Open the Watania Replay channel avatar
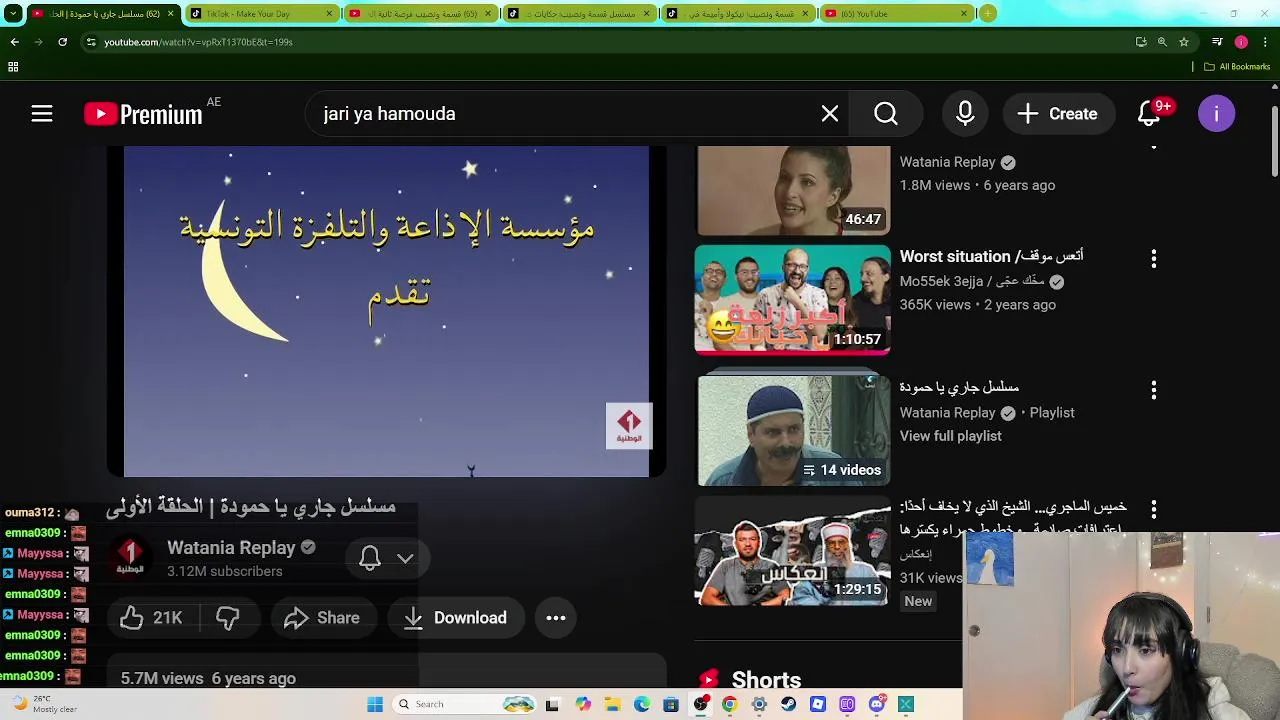 coord(129,557)
